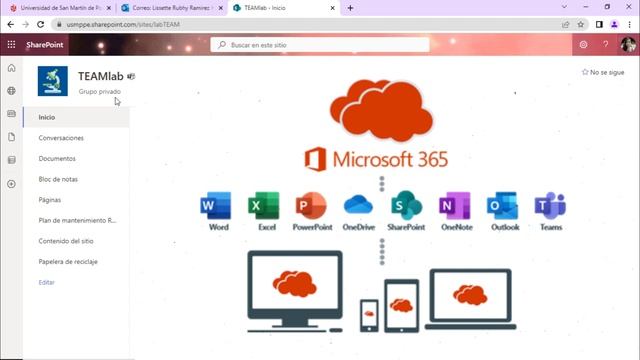Image resolution: width=640 pixels, height=360 pixels.
Task: Open the help question mark icon
Action: [x=606, y=44]
